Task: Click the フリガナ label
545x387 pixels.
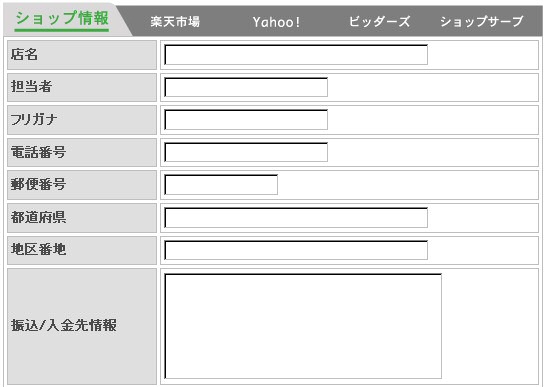Action: click(34, 120)
